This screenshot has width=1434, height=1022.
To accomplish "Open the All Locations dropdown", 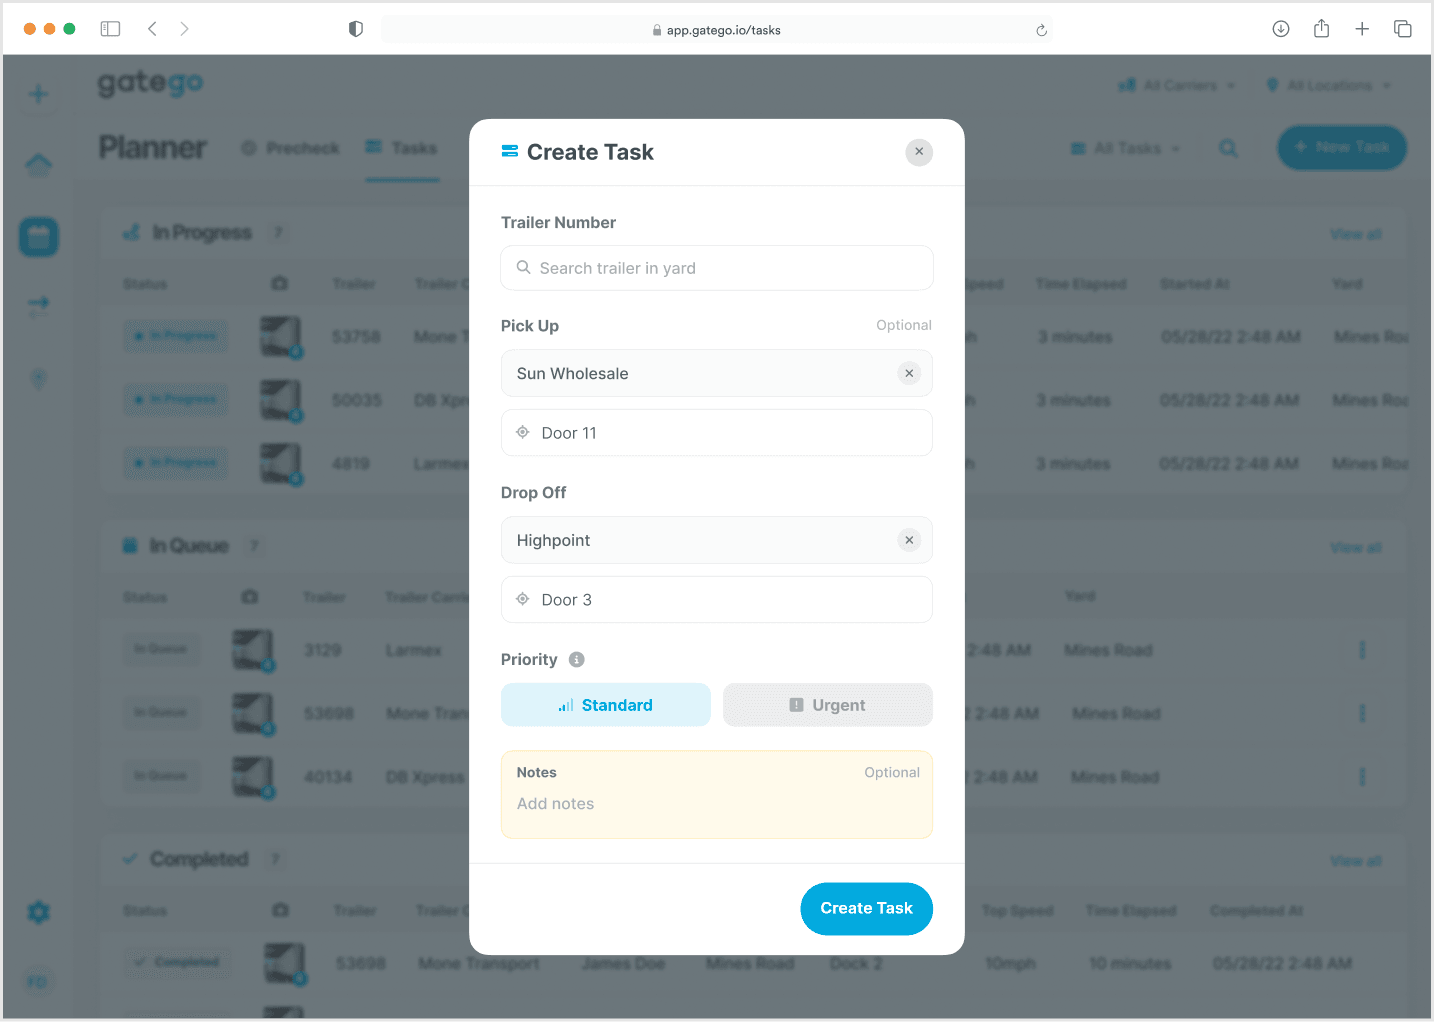I will (1328, 85).
